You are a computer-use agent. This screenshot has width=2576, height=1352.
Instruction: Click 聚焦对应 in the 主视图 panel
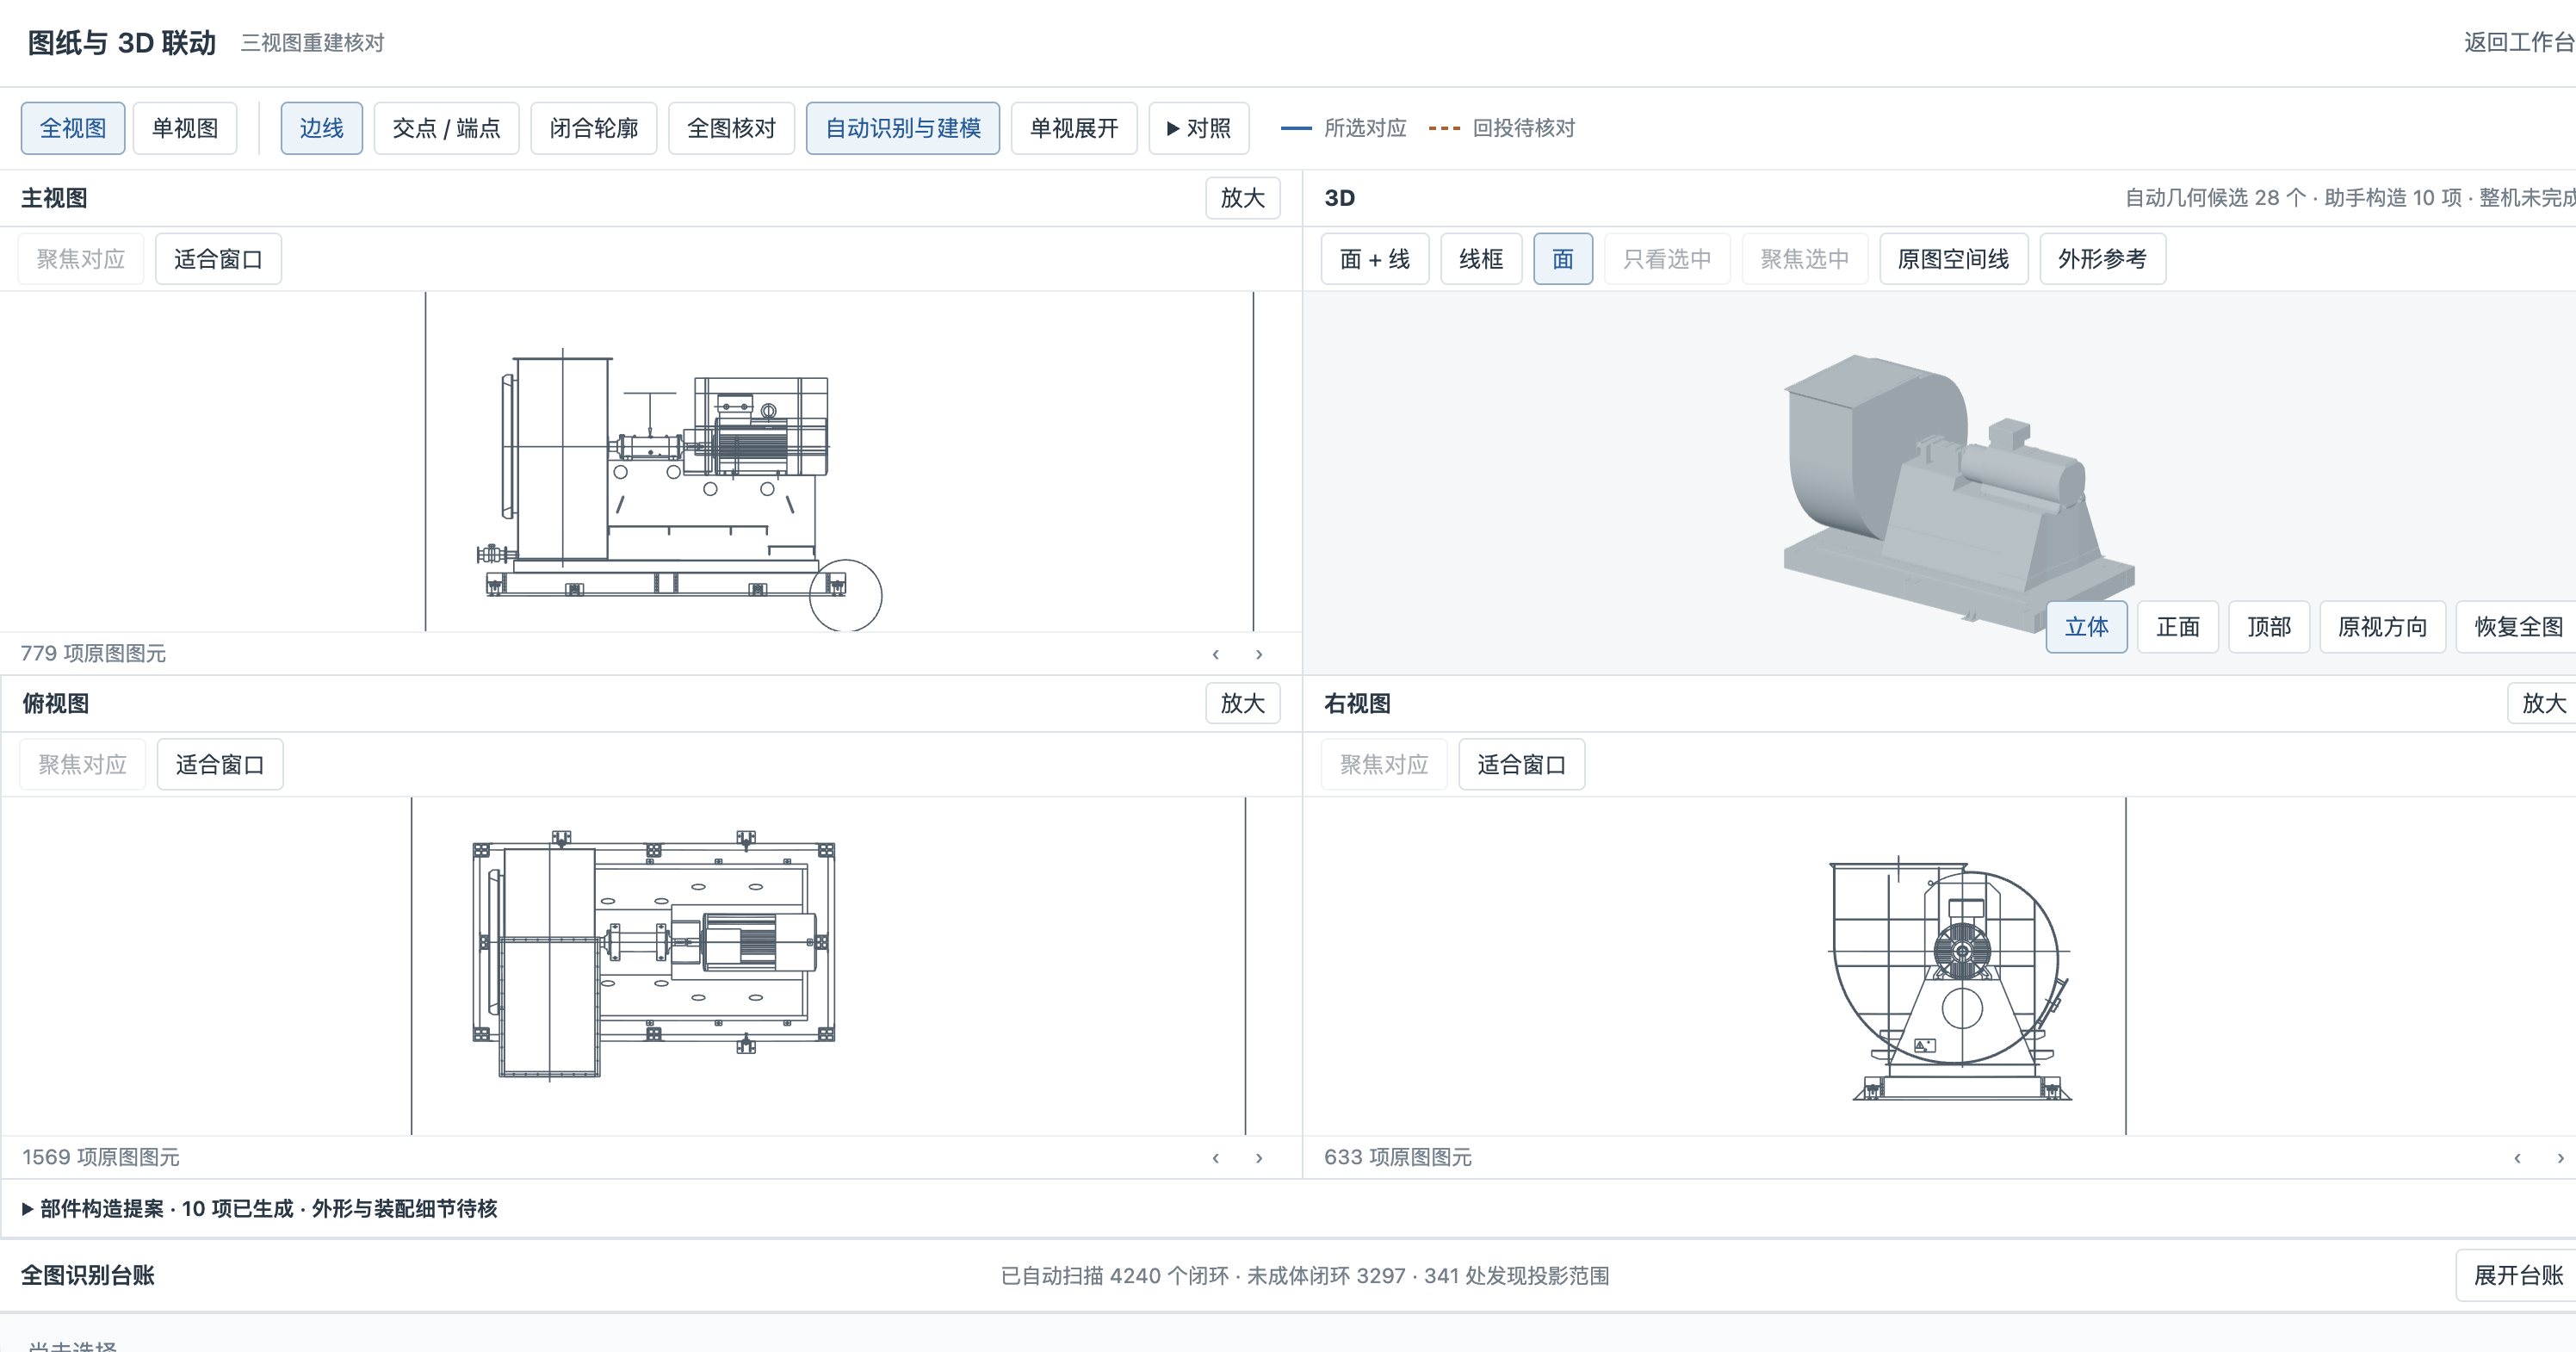click(x=81, y=259)
